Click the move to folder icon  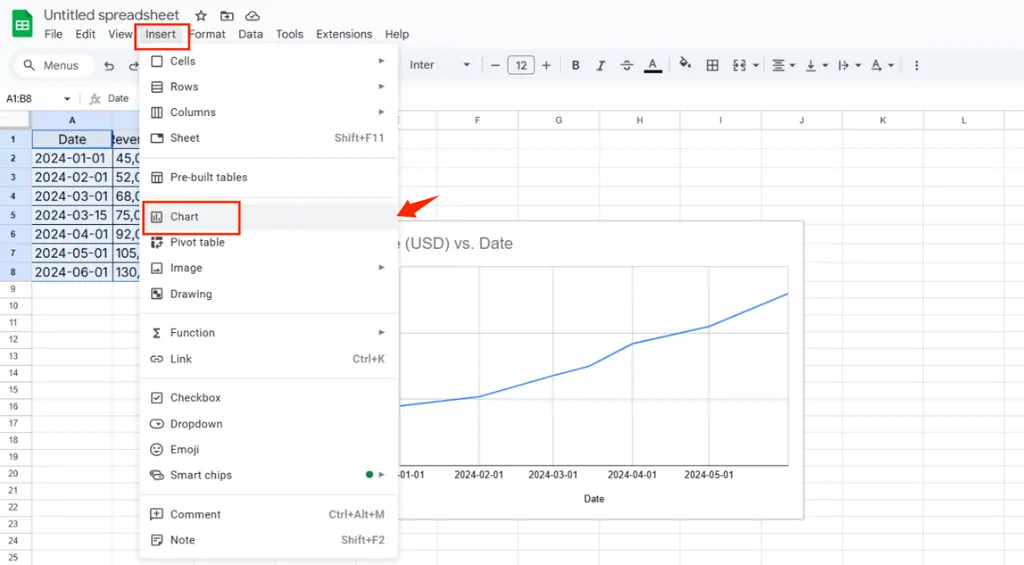[227, 16]
